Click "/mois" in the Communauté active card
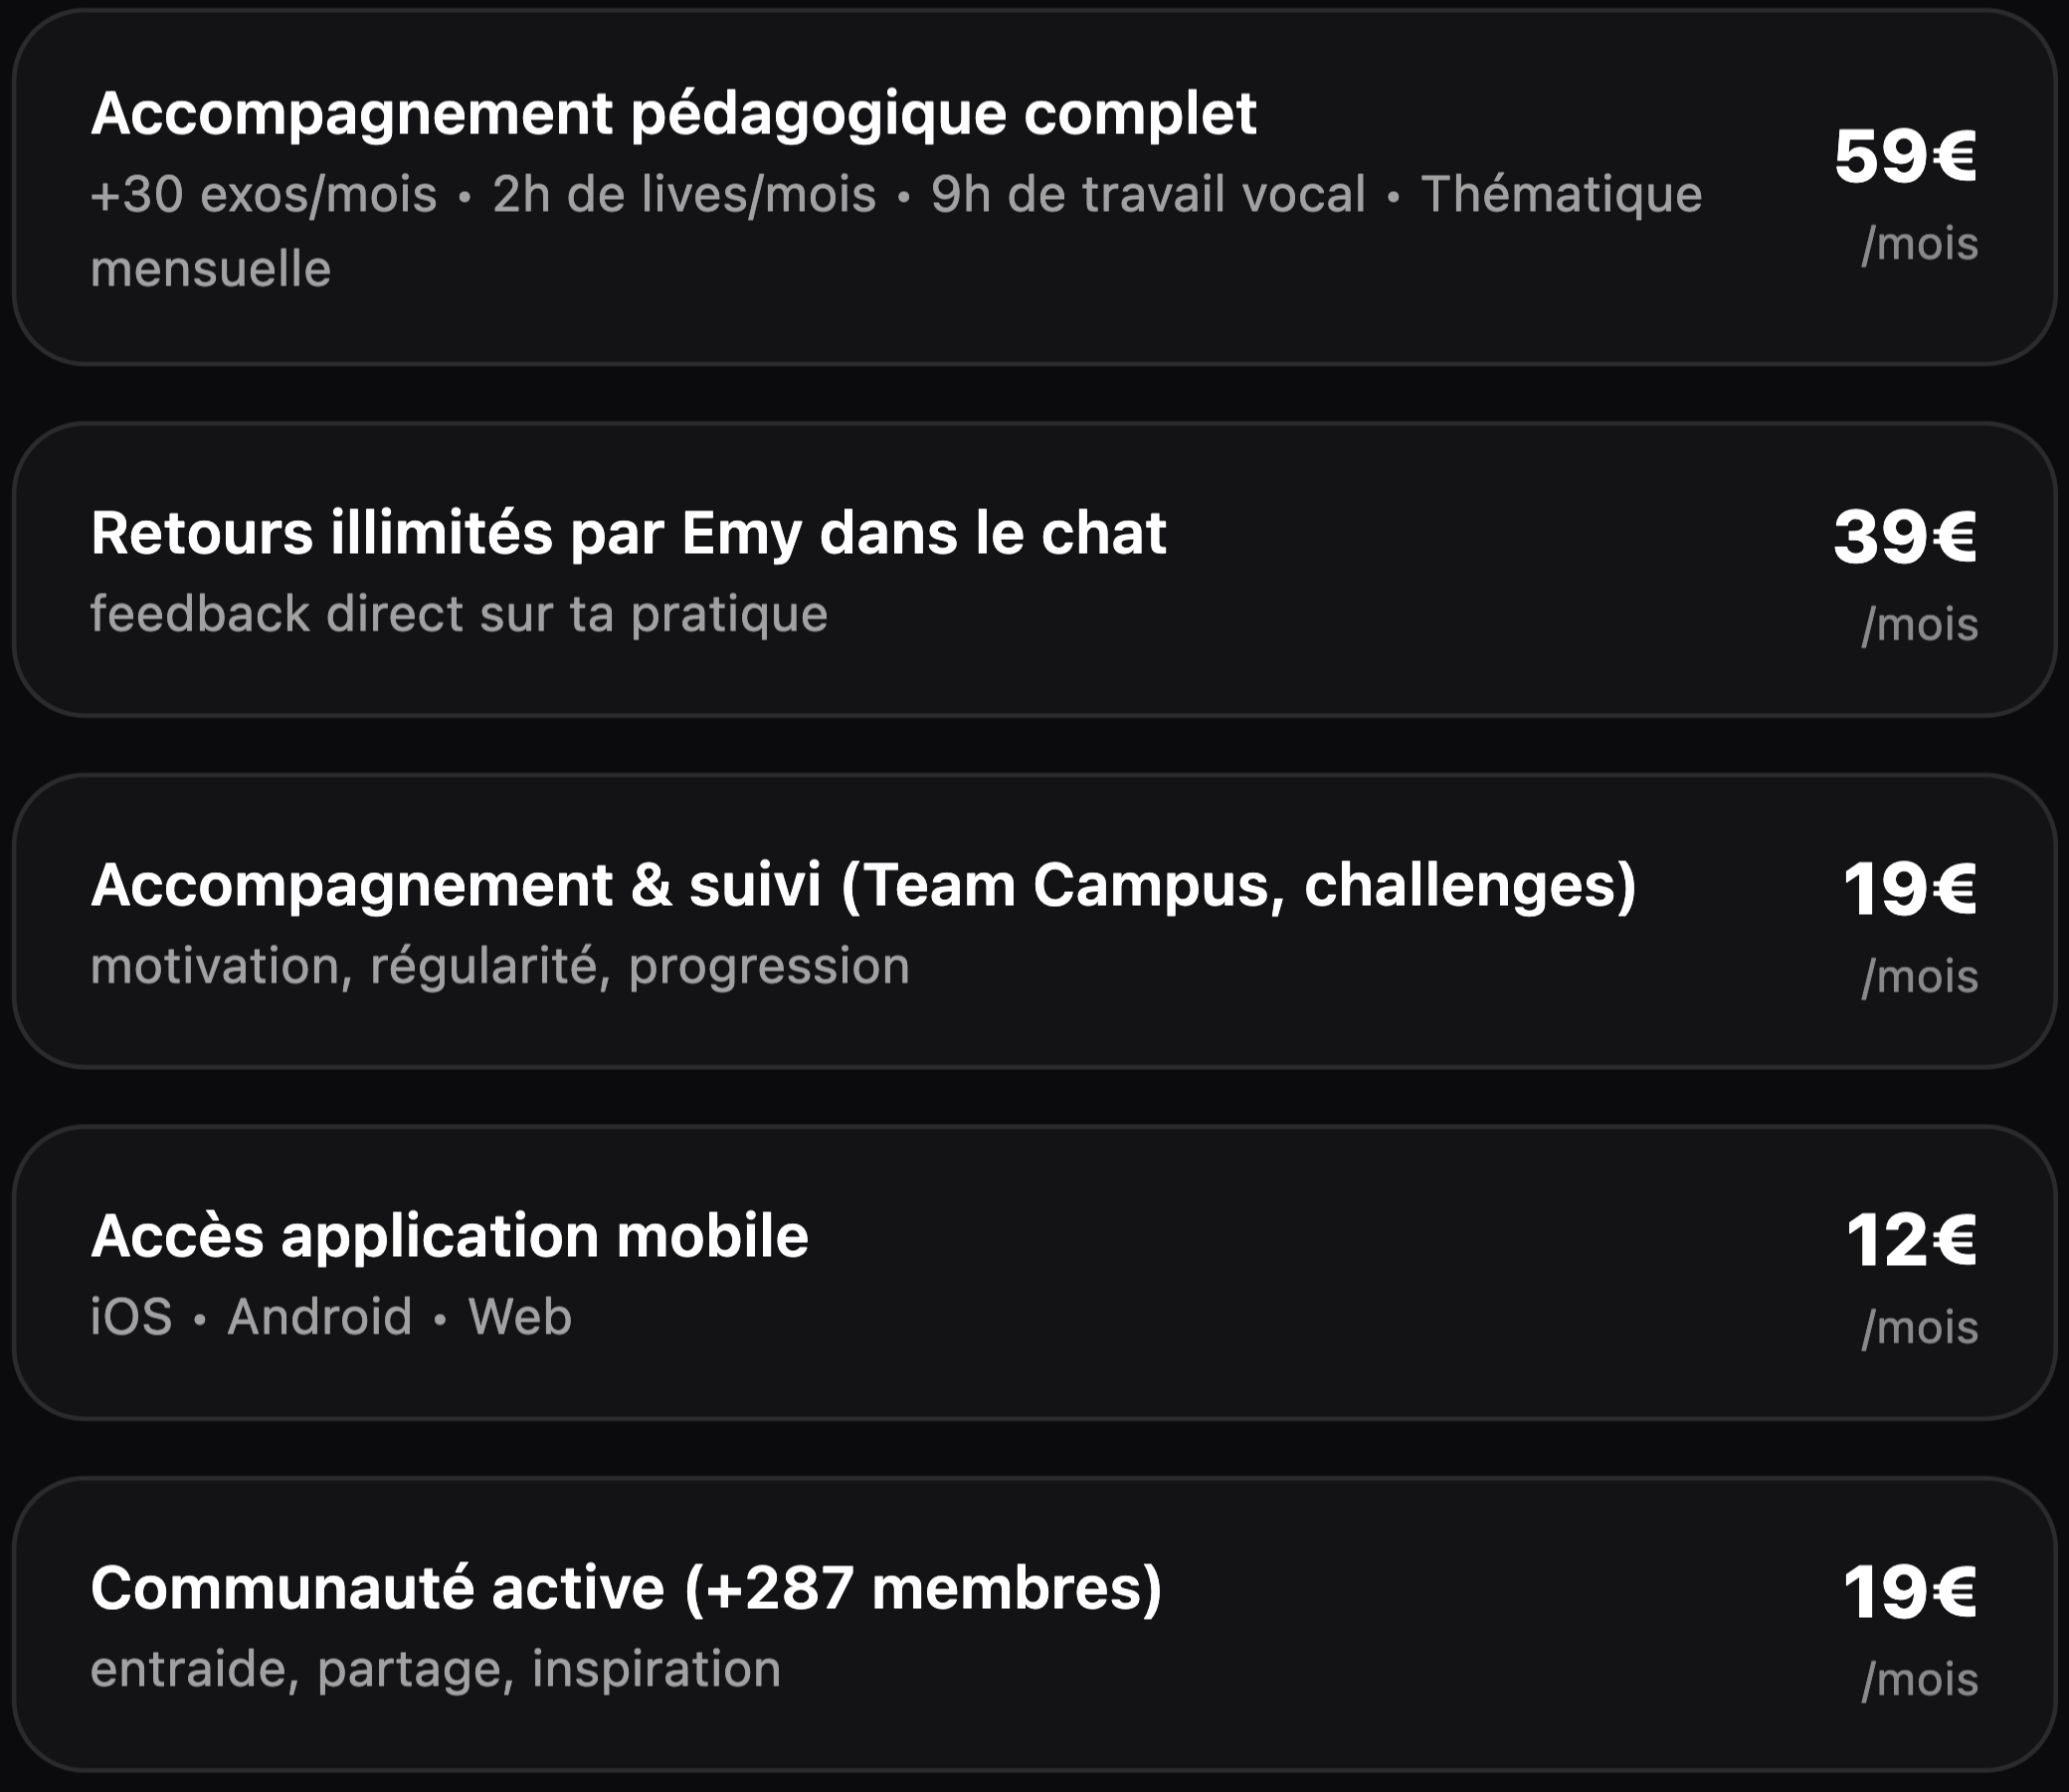2069x1792 pixels. (1919, 1679)
